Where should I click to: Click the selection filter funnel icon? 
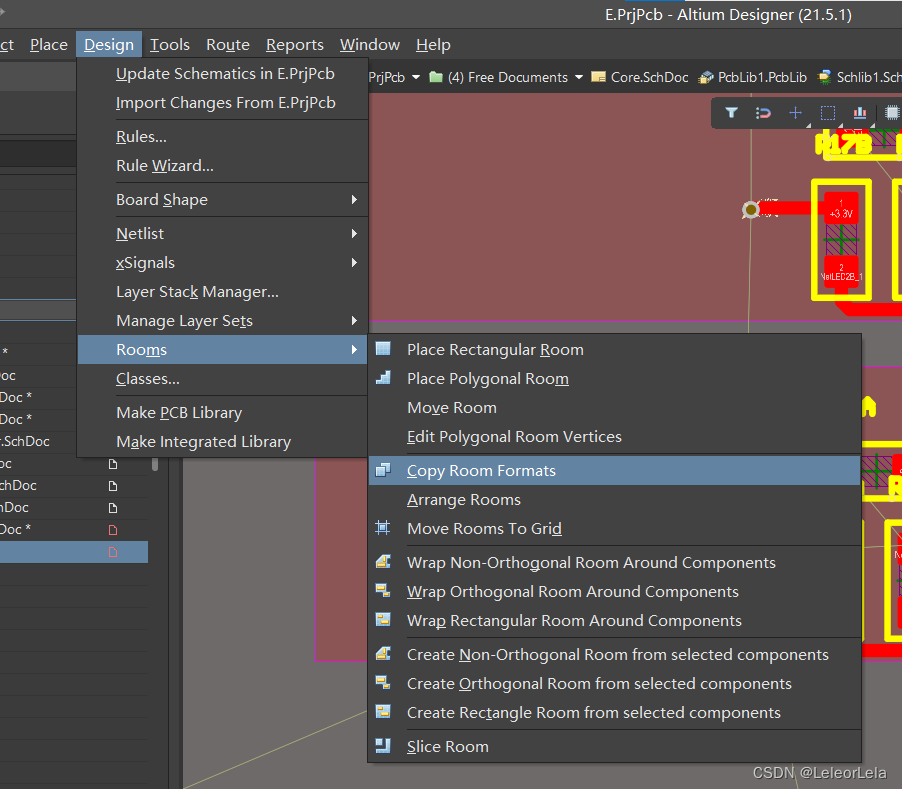(x=731, y=113)
